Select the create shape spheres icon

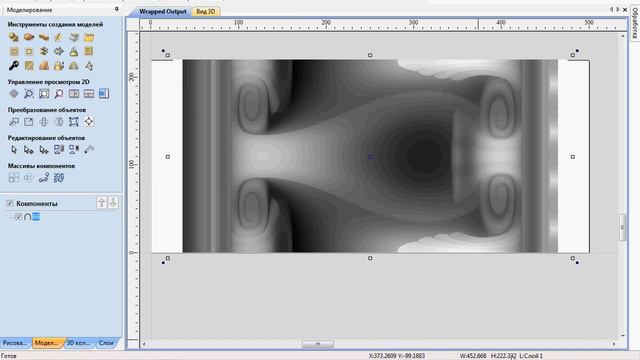pos(13,37)
